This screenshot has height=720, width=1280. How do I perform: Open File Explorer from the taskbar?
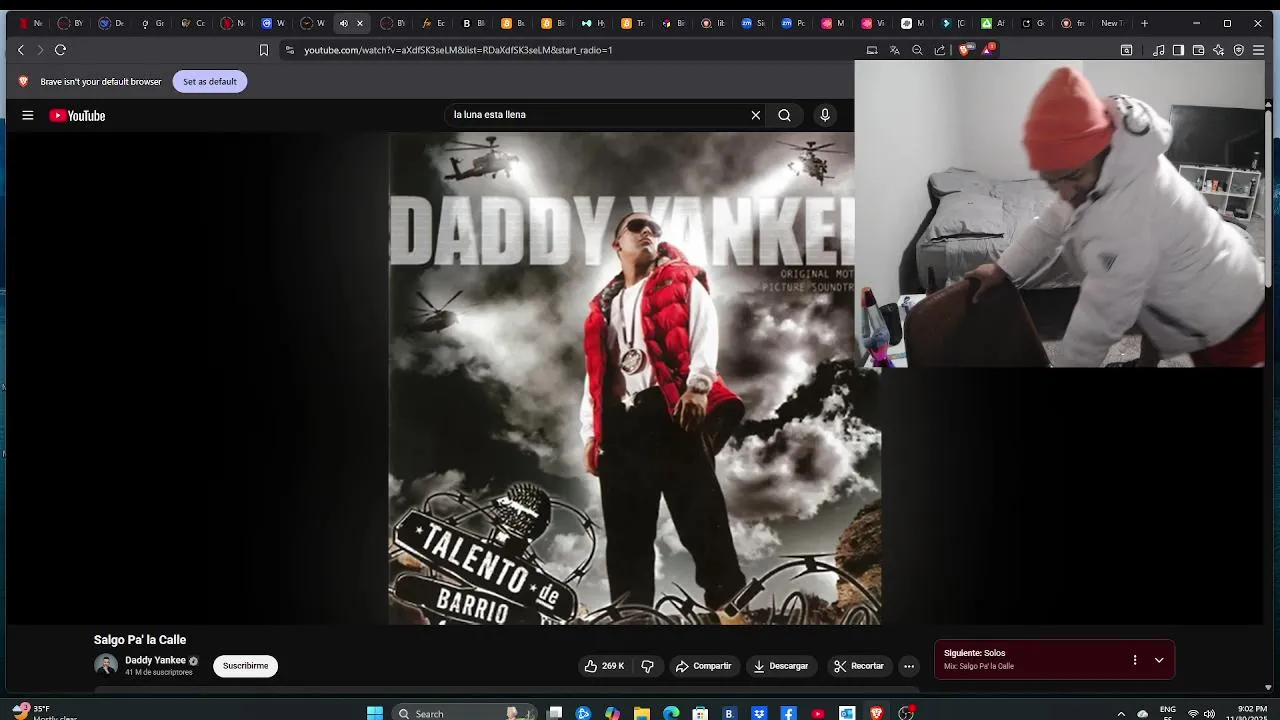[642, 713]
